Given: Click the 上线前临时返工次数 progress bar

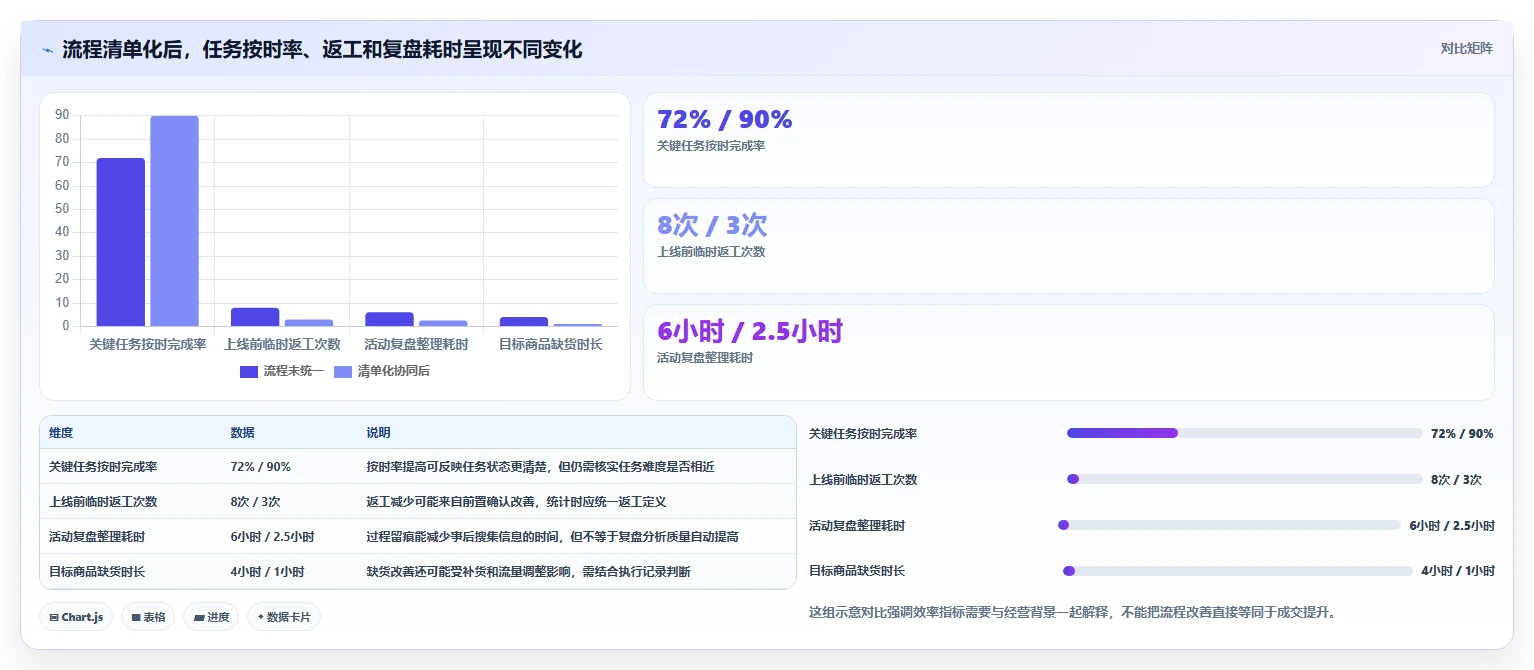Looking at the screenshot, I should coord(1245,479).
